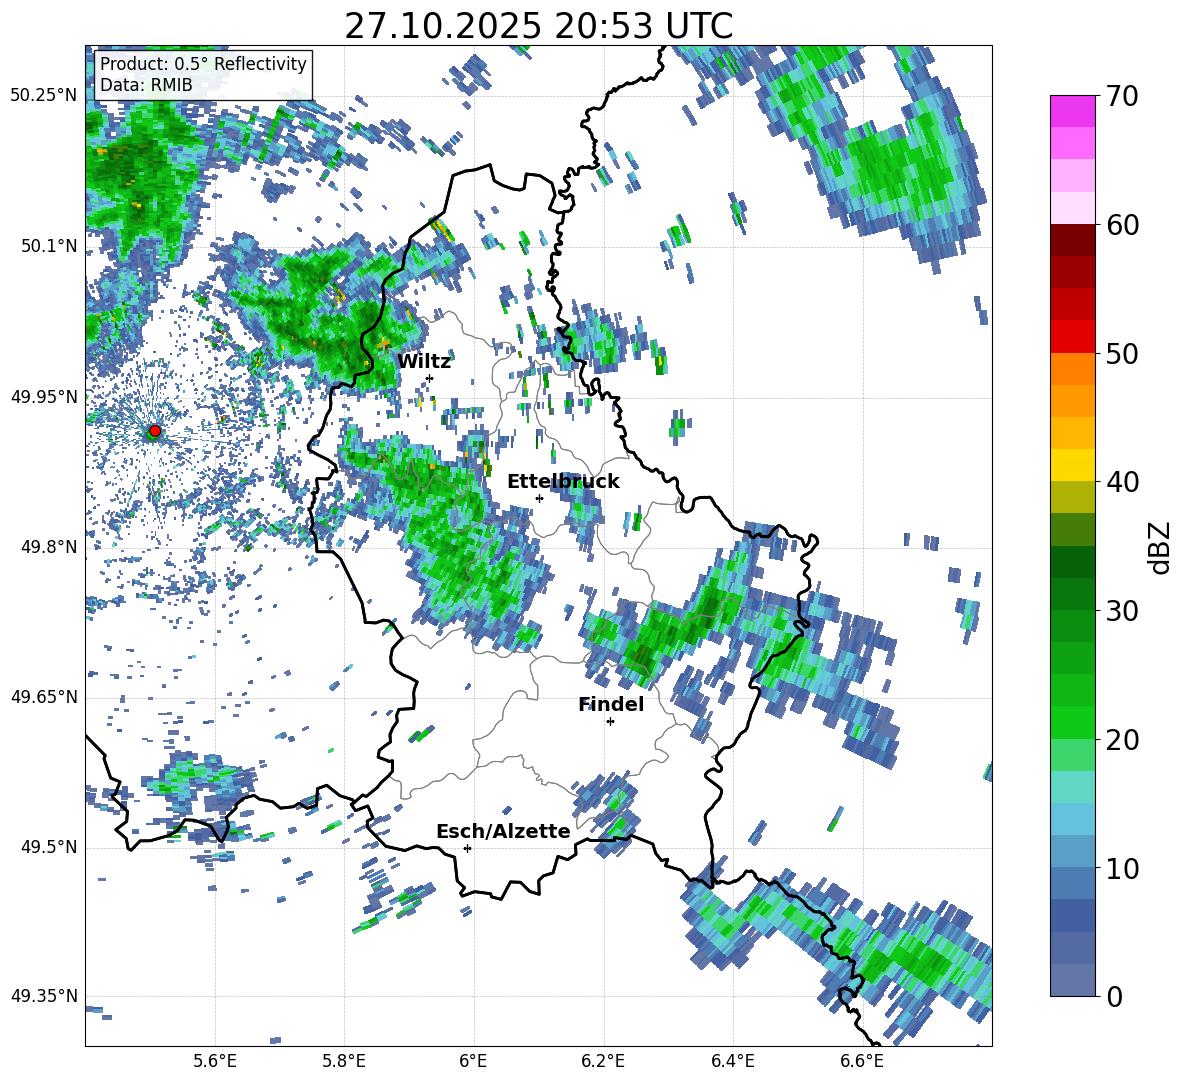The width and height of the screenshot is (1184, 1081).
Task: Click the 5.8°E longitude label
Action: [344, 1061]
